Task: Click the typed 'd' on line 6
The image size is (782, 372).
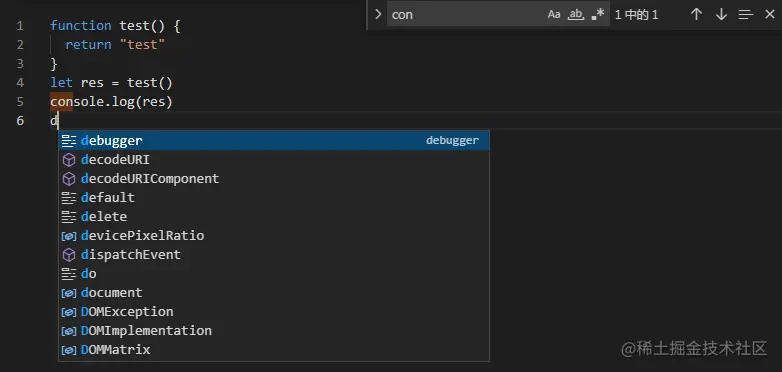Action: pos(53,121)
